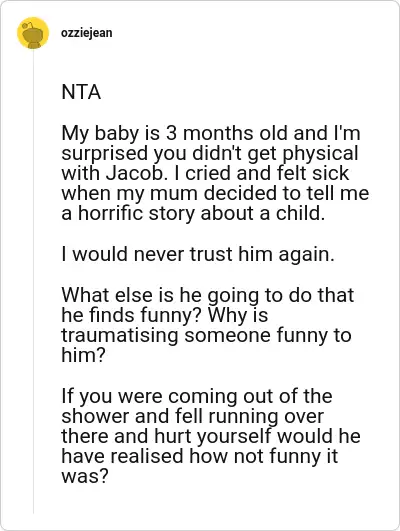400x531 pixels.
Task: Open the ozziejean user profile link
Action: (87, 33)
